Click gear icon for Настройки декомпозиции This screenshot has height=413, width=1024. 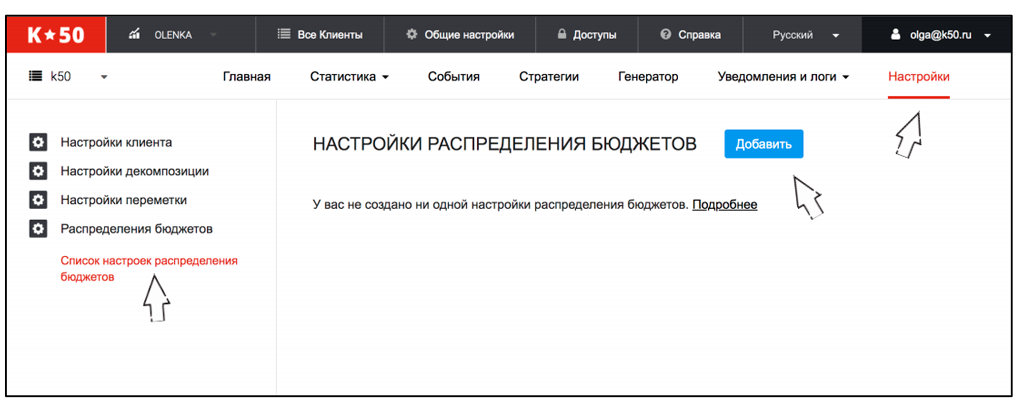[39, 171]
